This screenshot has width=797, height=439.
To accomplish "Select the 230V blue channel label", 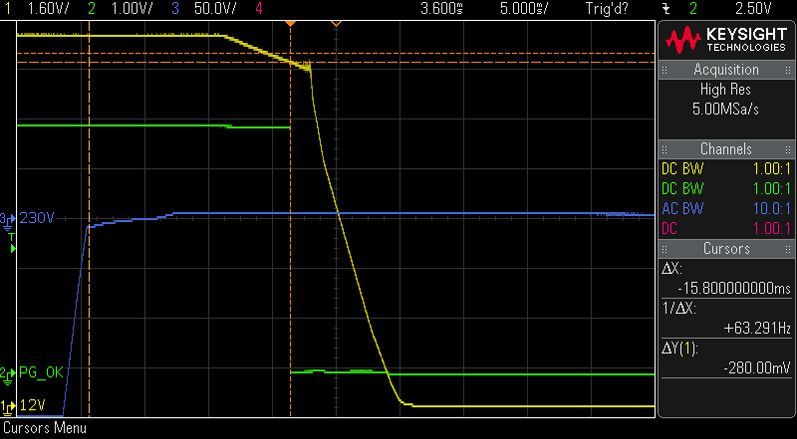I will pos(36,219).
